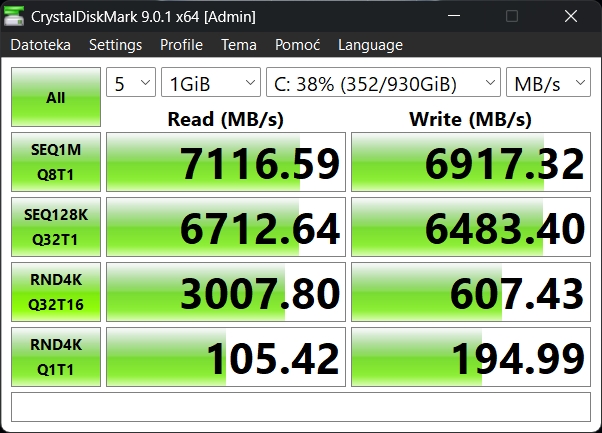Start the SEQ128K Q32T1 test
The width and height of the screenshot is (602, 433).
(x=56, y=227)
